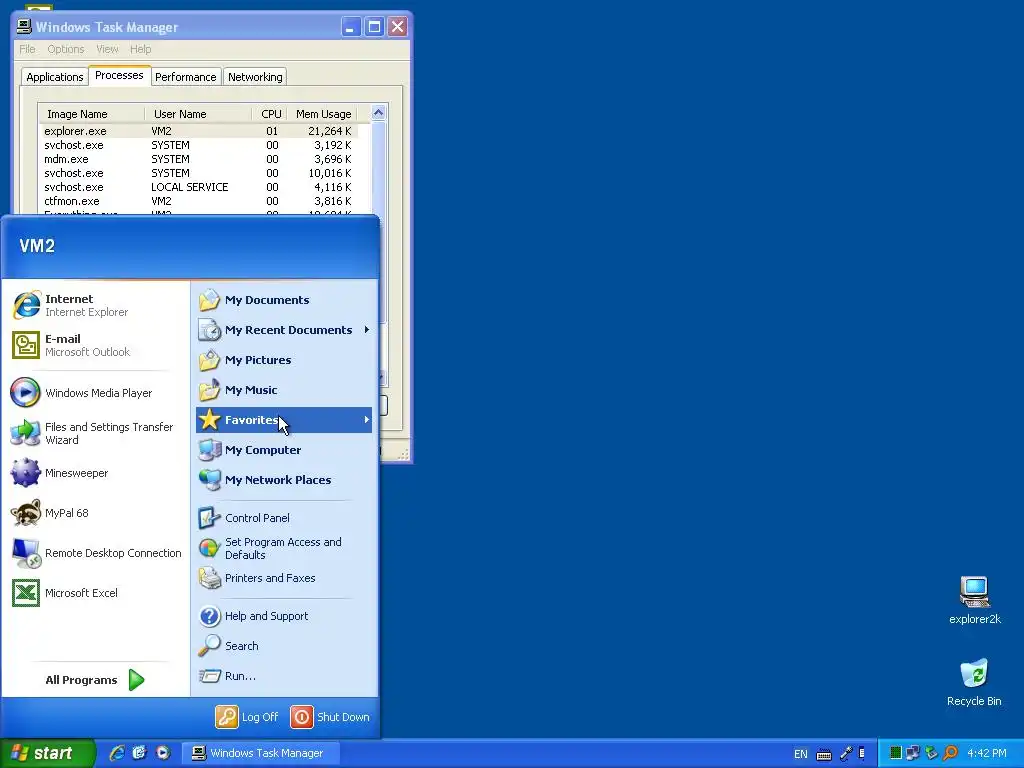Viewport: 1024px width, 768px height.
Task: Click the 4:42 PM clock
Action: coord(987,753)
